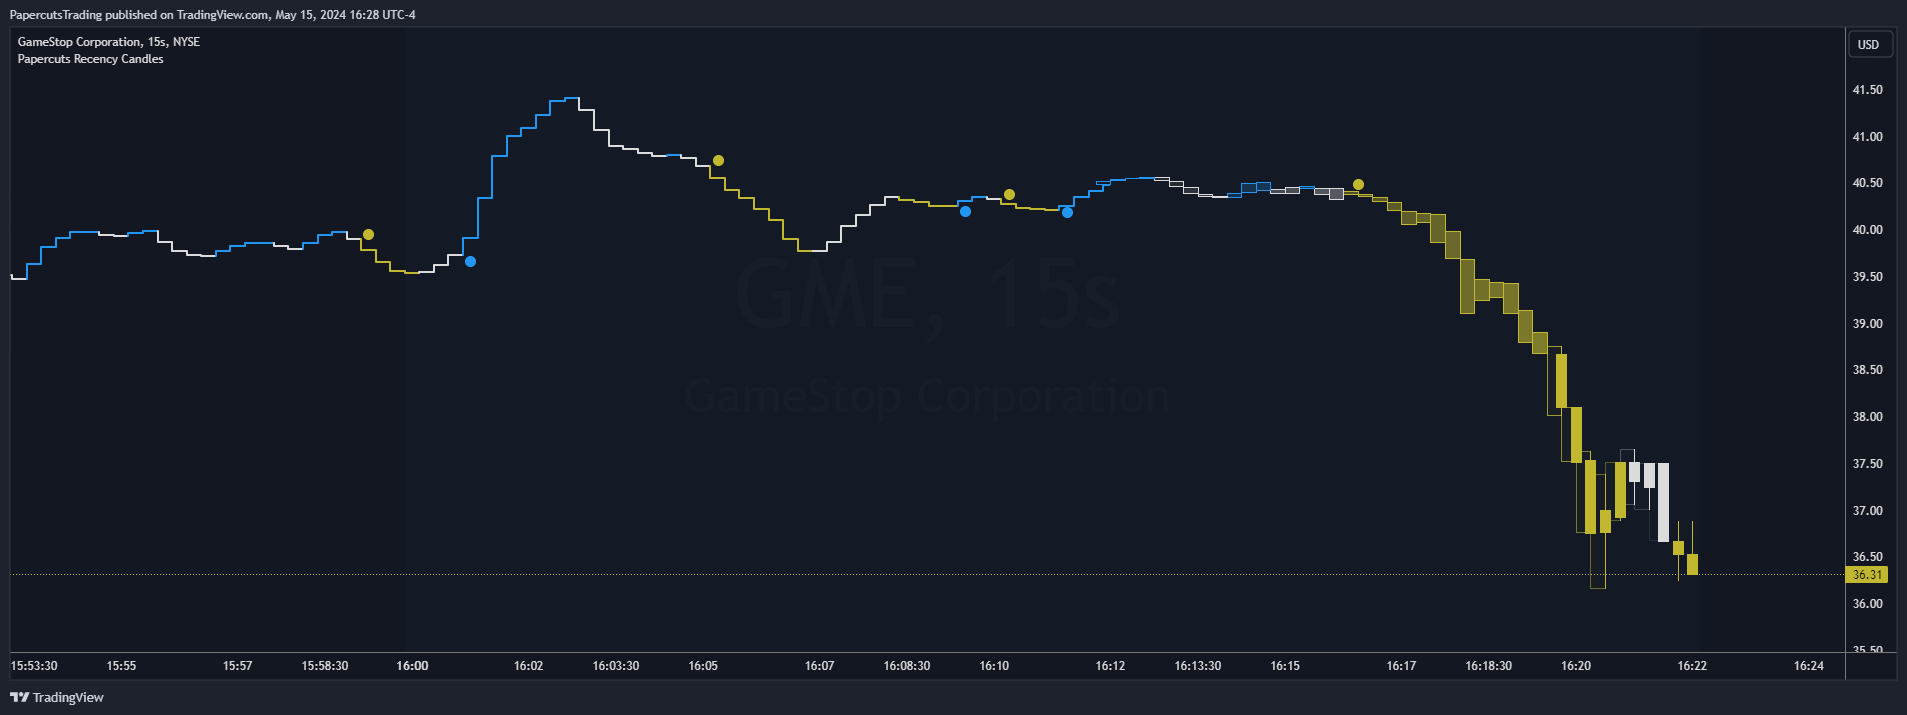1907x715 pixels.
Task: Click the 16:08:30 time axis label
Action: (907, 666)
